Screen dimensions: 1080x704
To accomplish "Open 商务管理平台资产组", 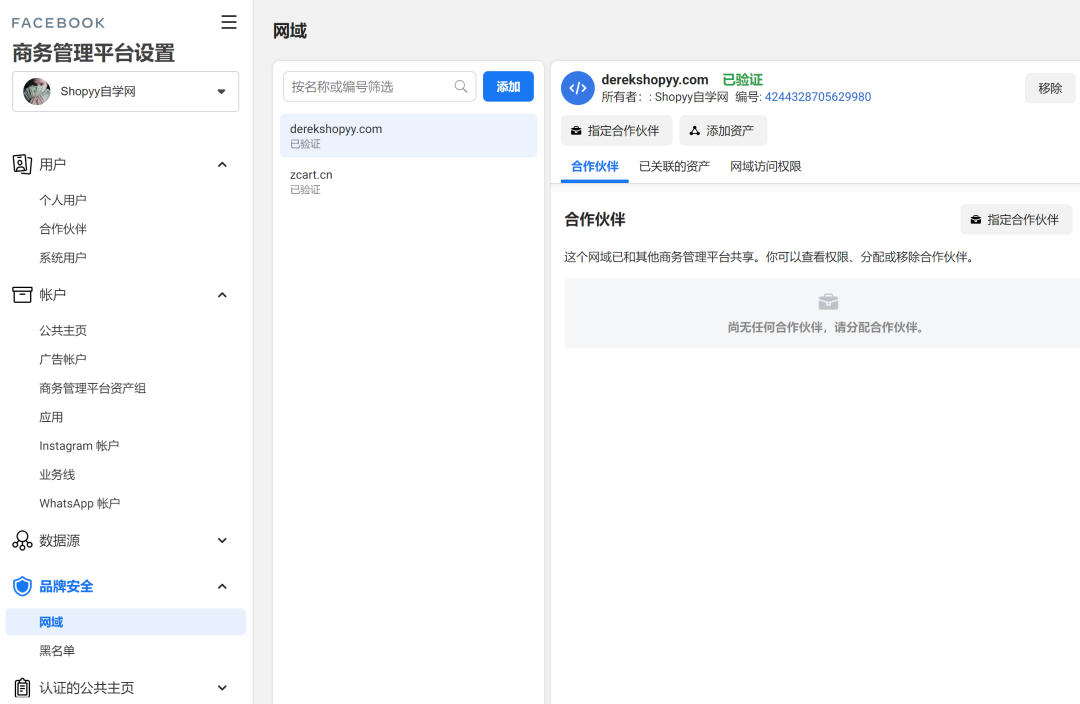I will (x=92, y=389).
